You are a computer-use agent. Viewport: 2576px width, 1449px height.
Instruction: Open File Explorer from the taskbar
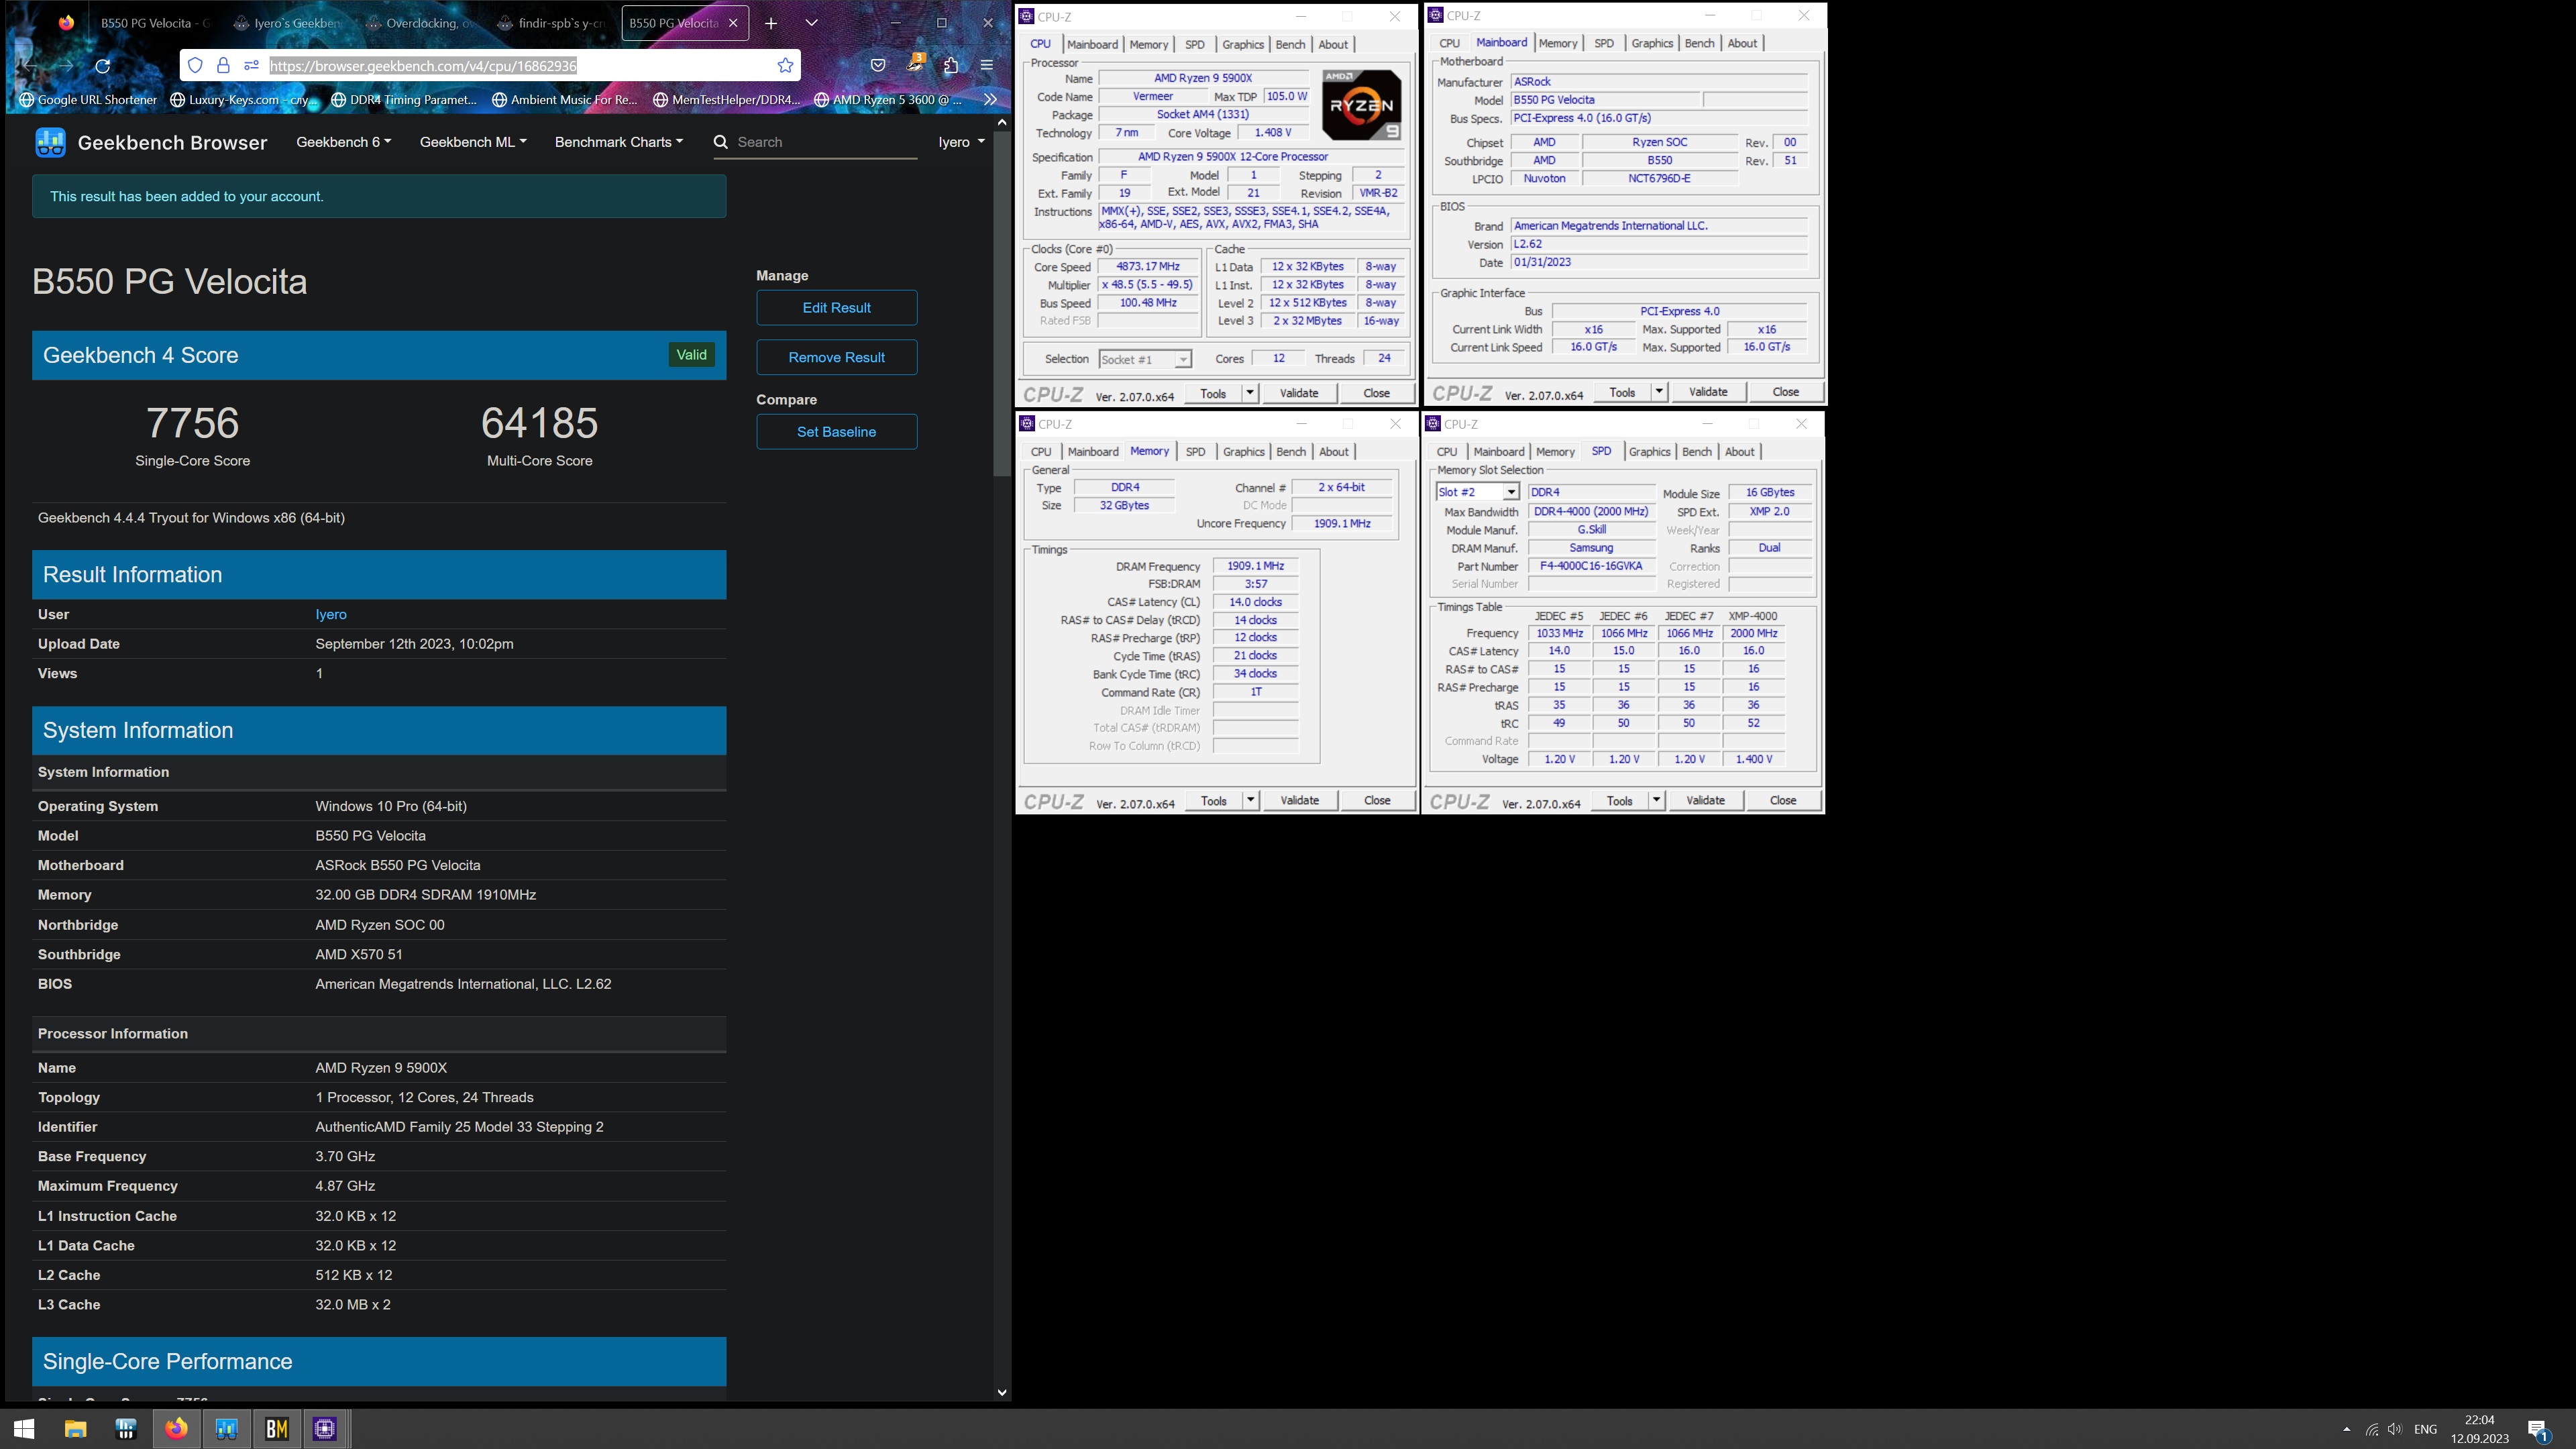click(75, 1429)
